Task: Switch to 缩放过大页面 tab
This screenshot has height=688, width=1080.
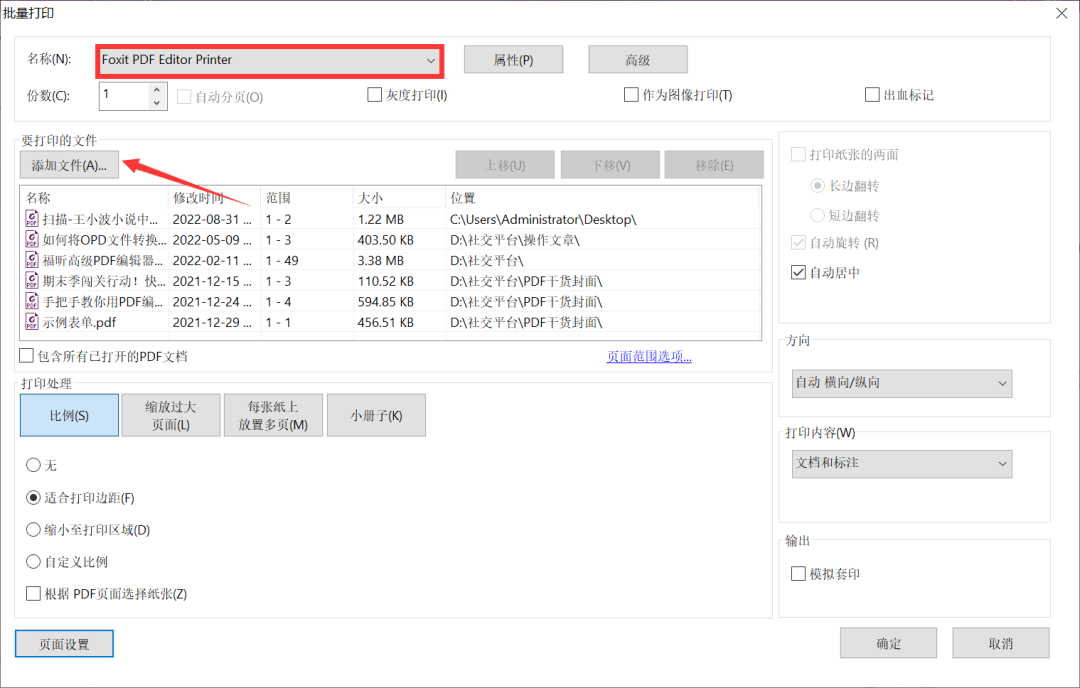Action: (171, 415)
